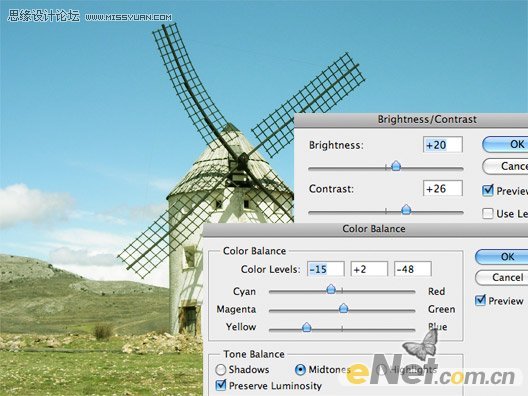Toggle Preview checkbox in Brightness/Contrast dialog
The height and width of the screenshot is (396, 528).
[x=488, y=191]
